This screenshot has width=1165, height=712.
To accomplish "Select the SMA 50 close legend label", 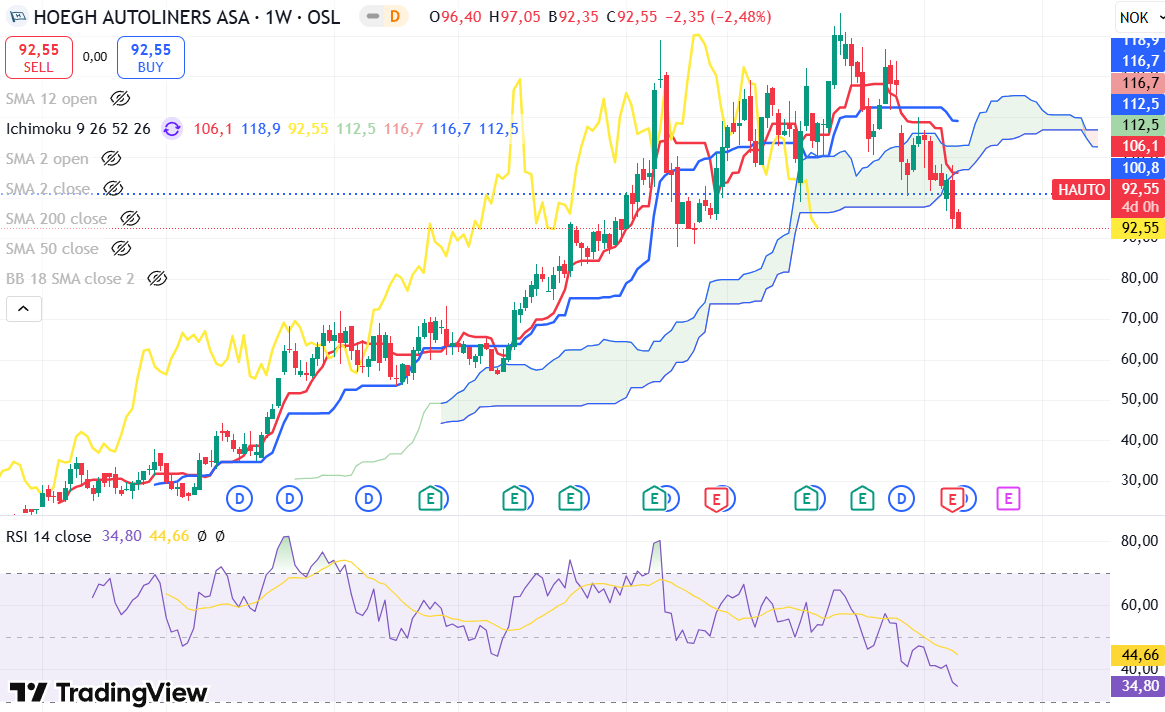I will tap(52, 248).
